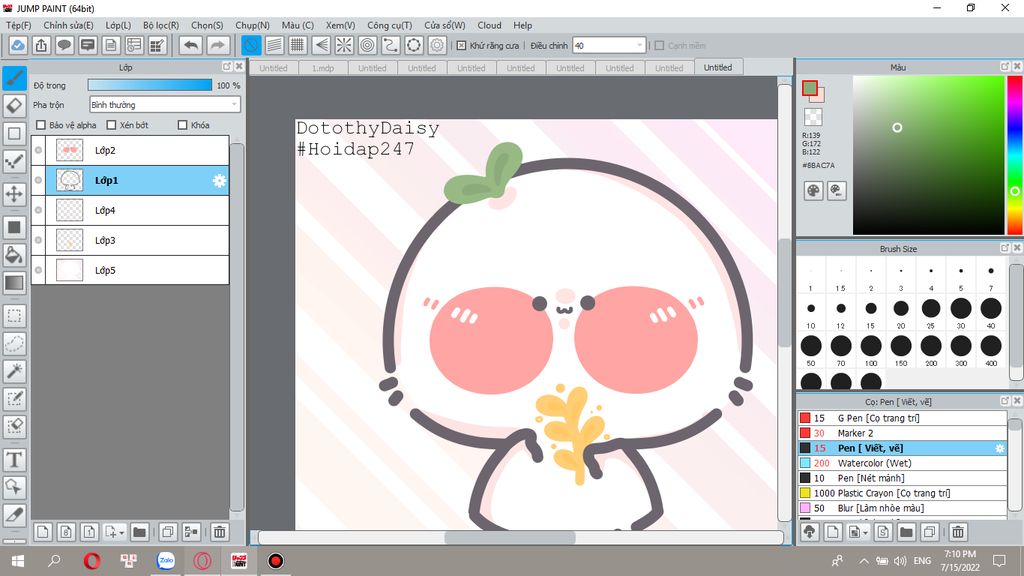Select the Eraser tool
The height and width of the screenshot is (576, 1024).
tap(14, 106)
